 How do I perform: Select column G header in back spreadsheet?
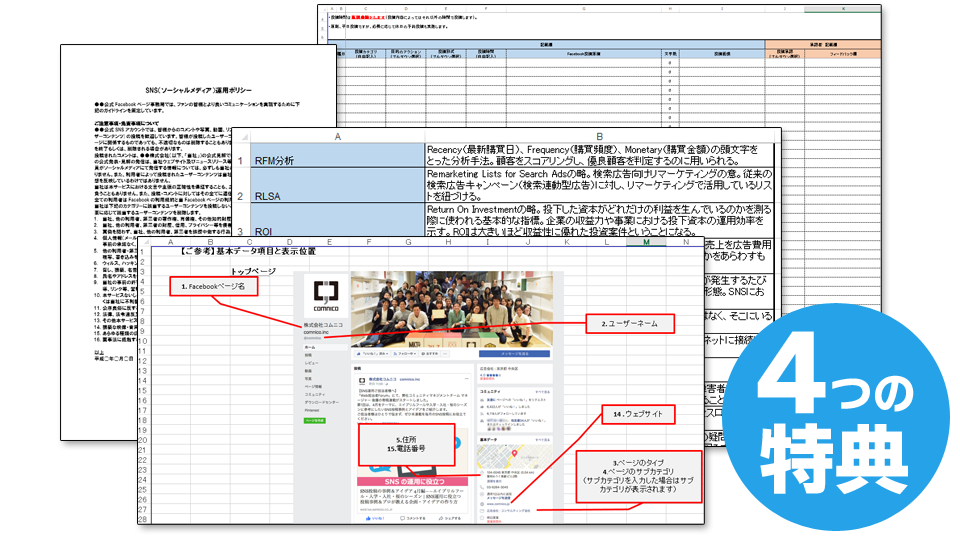tap(584, 9)
